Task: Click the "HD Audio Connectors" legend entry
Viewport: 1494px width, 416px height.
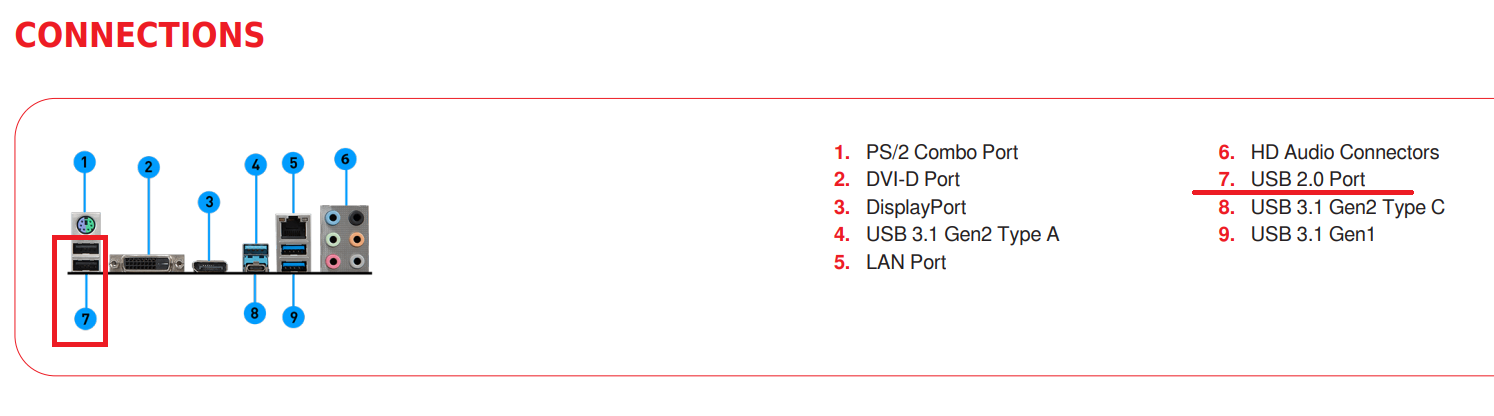Action: 1344,152
